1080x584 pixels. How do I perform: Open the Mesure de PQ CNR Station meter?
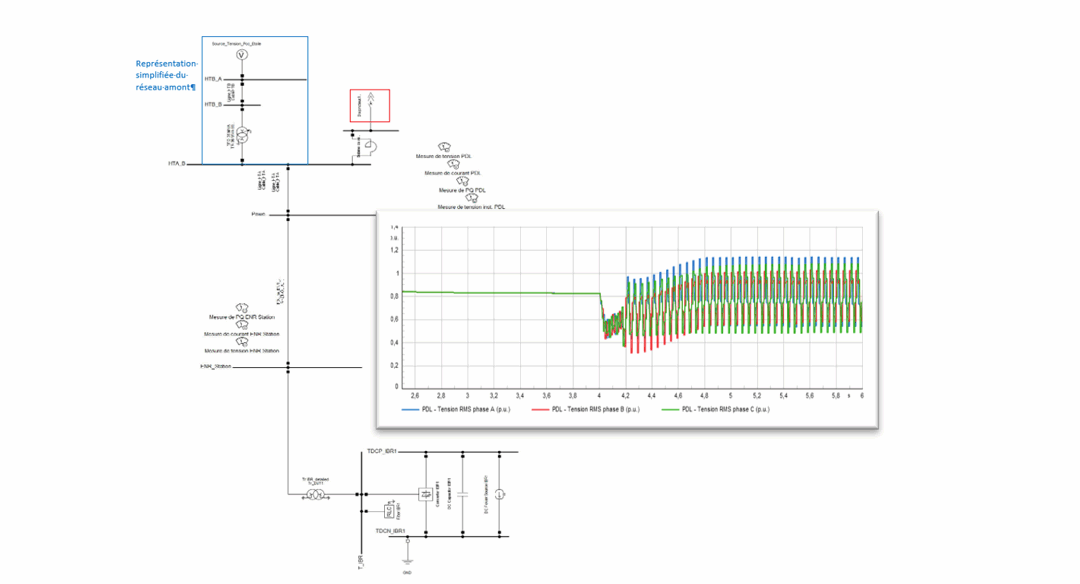[x=241, y=307]
